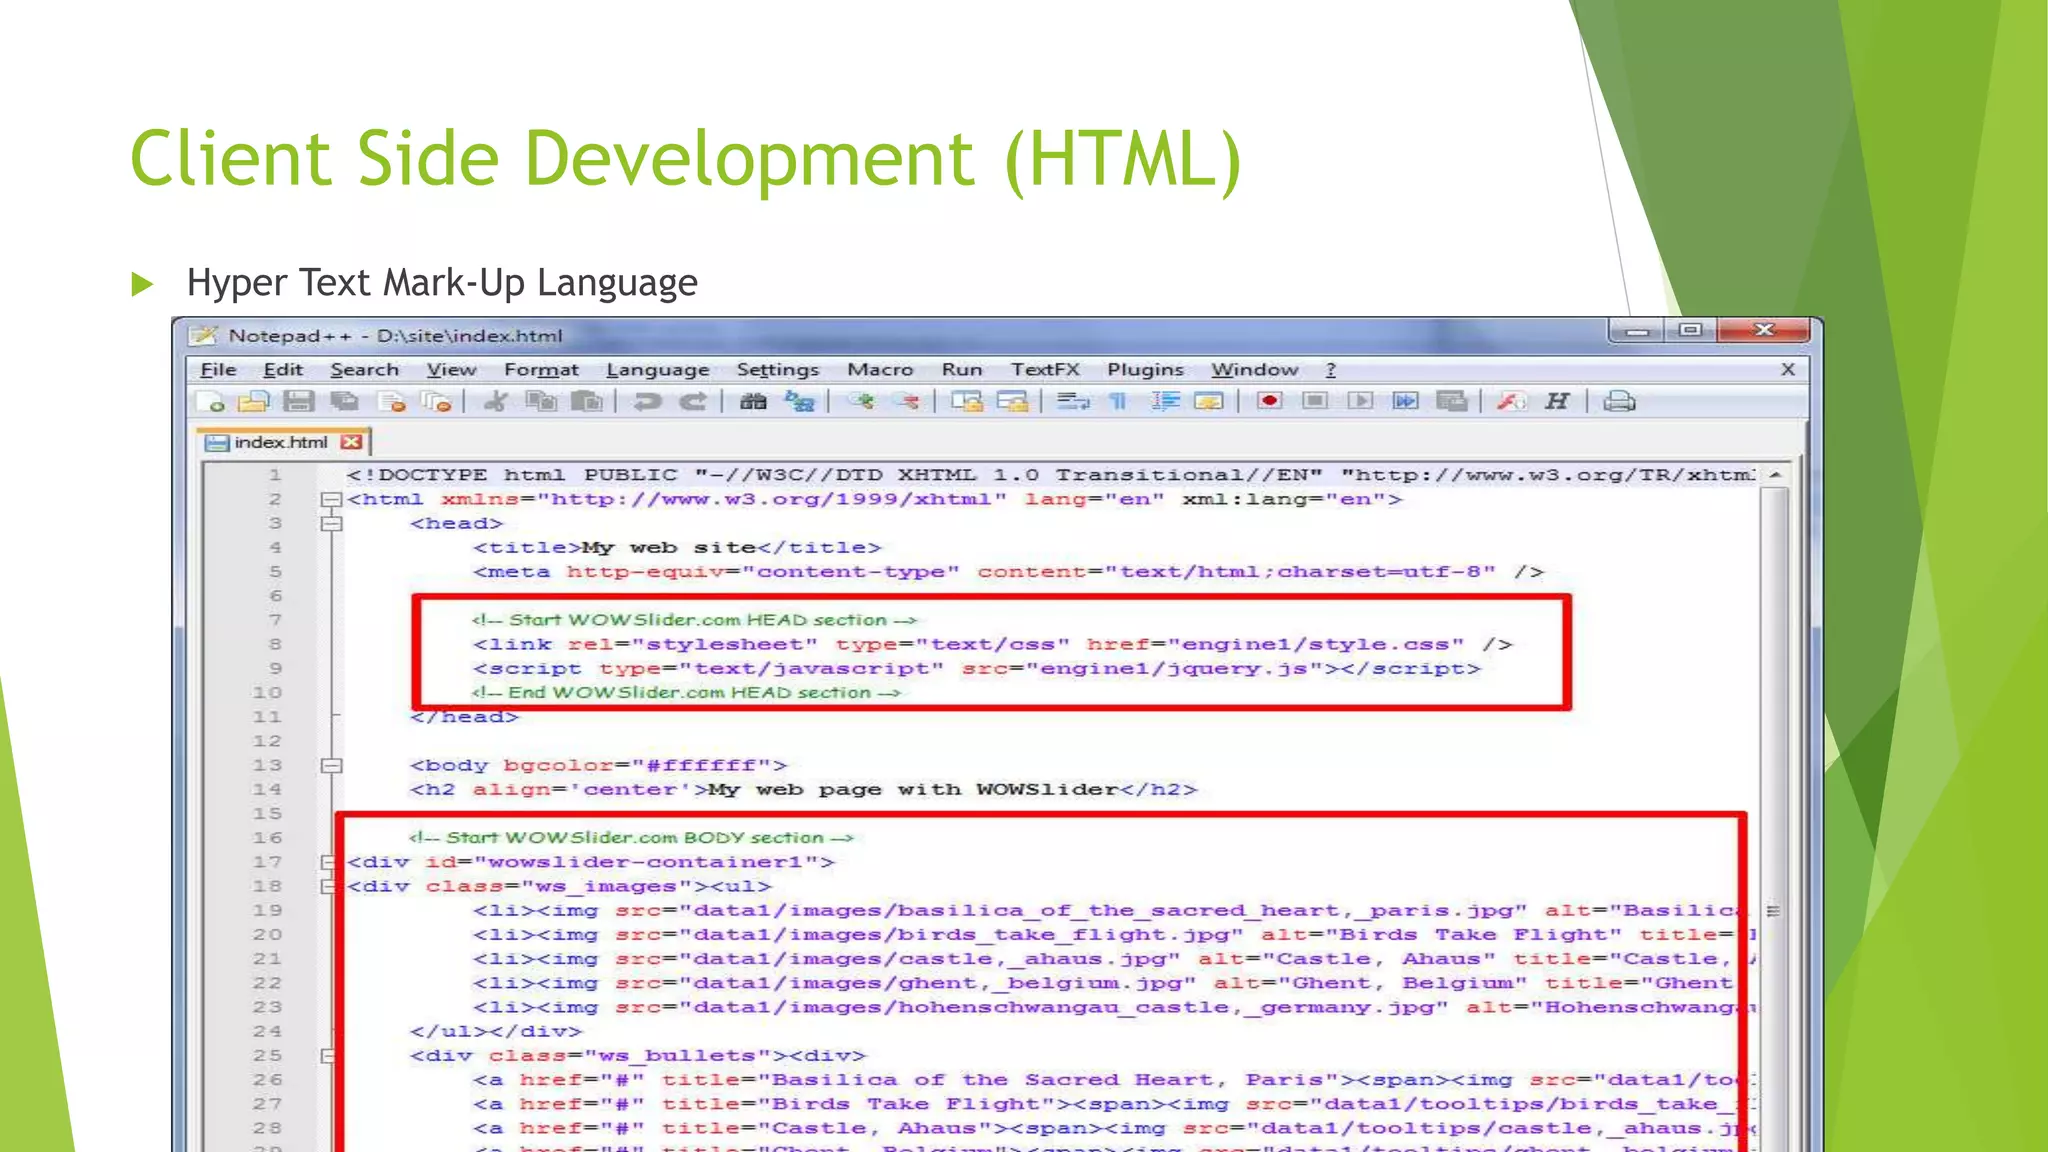Open the Settings menu
Image resolution: width=2048 pixels, height=1152 pixels.
pyautogui.click(x=777, y=370)
